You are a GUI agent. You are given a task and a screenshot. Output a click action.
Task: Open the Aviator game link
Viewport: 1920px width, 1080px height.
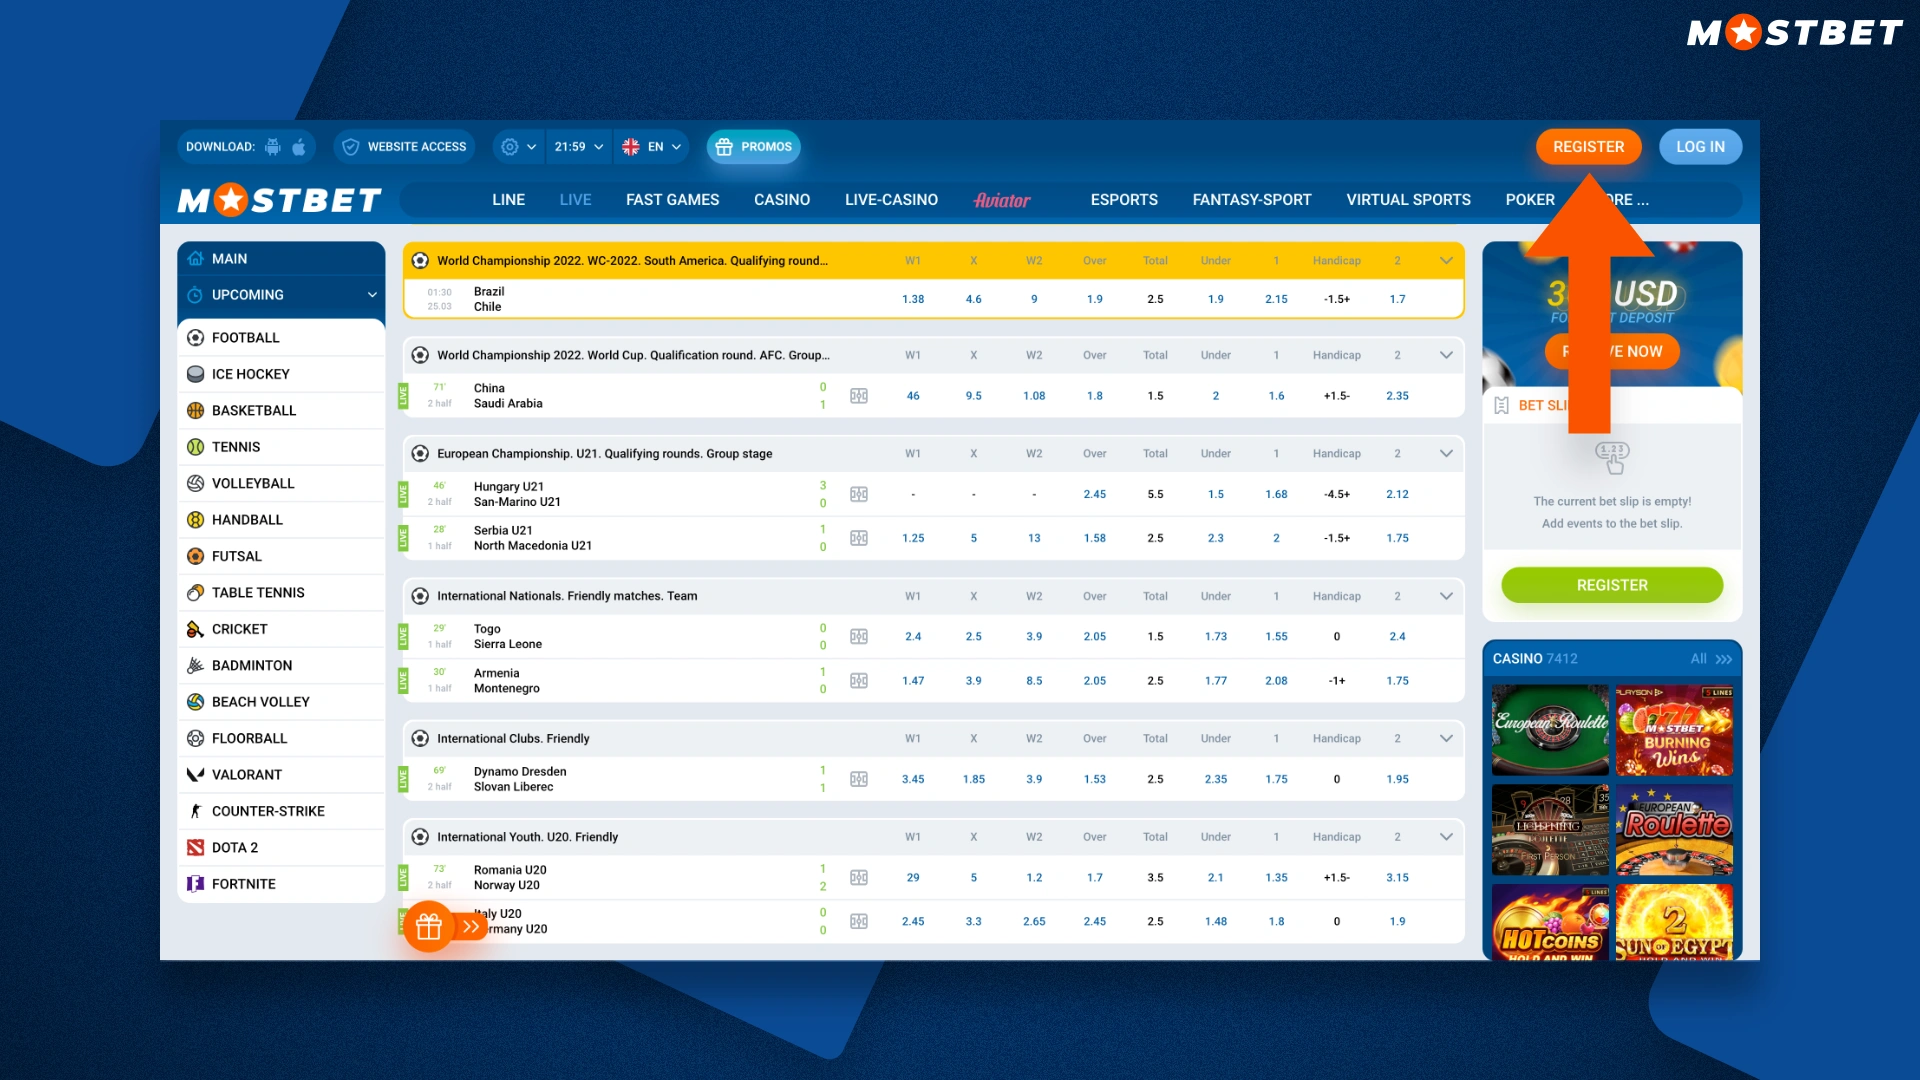[x=1002, y=200]
